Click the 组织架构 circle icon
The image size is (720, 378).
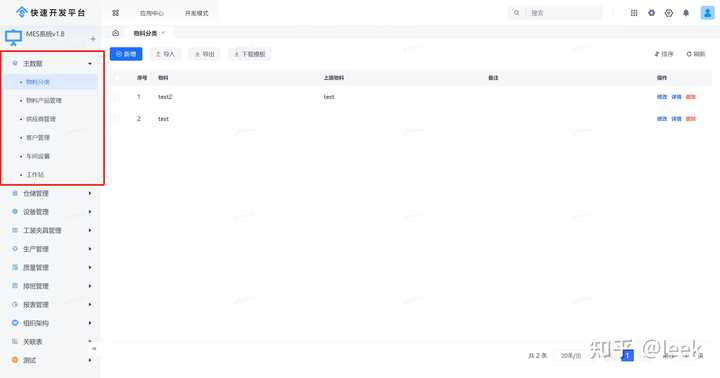pyautogui.click(x=15, y=323)
